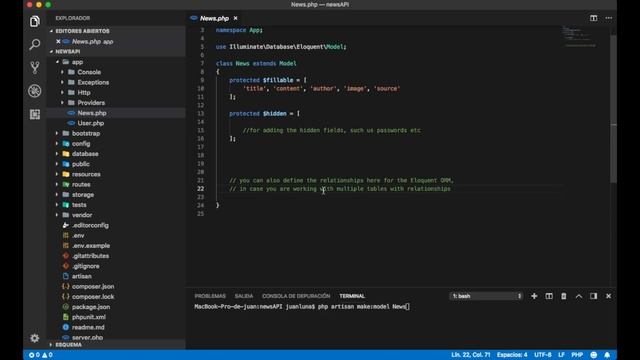Screen dimensions: 640x360
Task: Open the artisan file
Action: [82, 276]
